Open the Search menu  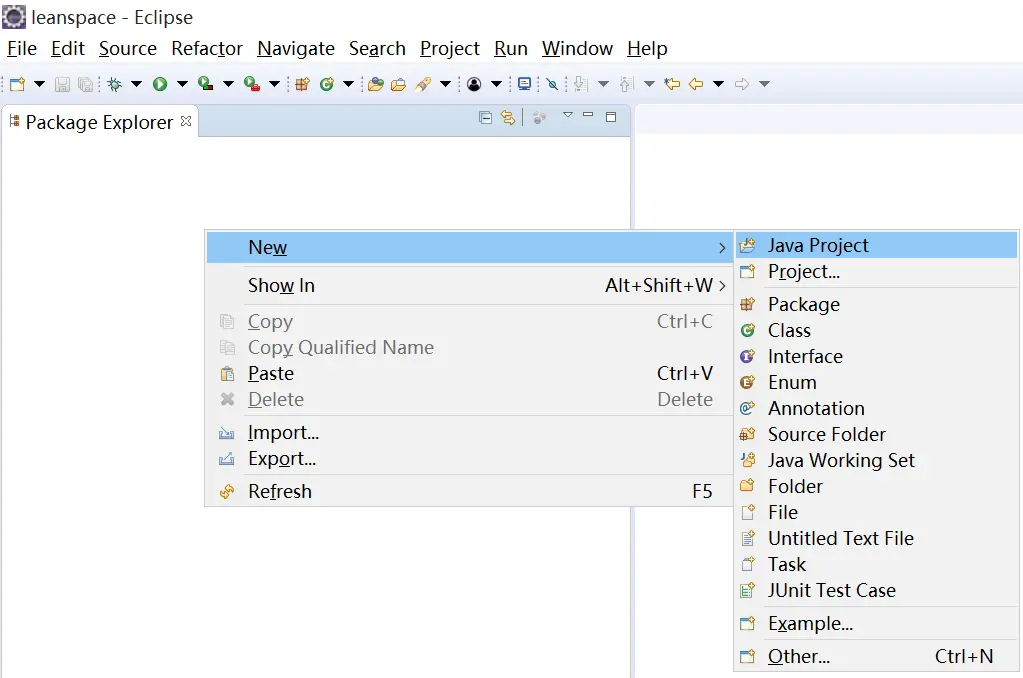(x=377, y=48)
